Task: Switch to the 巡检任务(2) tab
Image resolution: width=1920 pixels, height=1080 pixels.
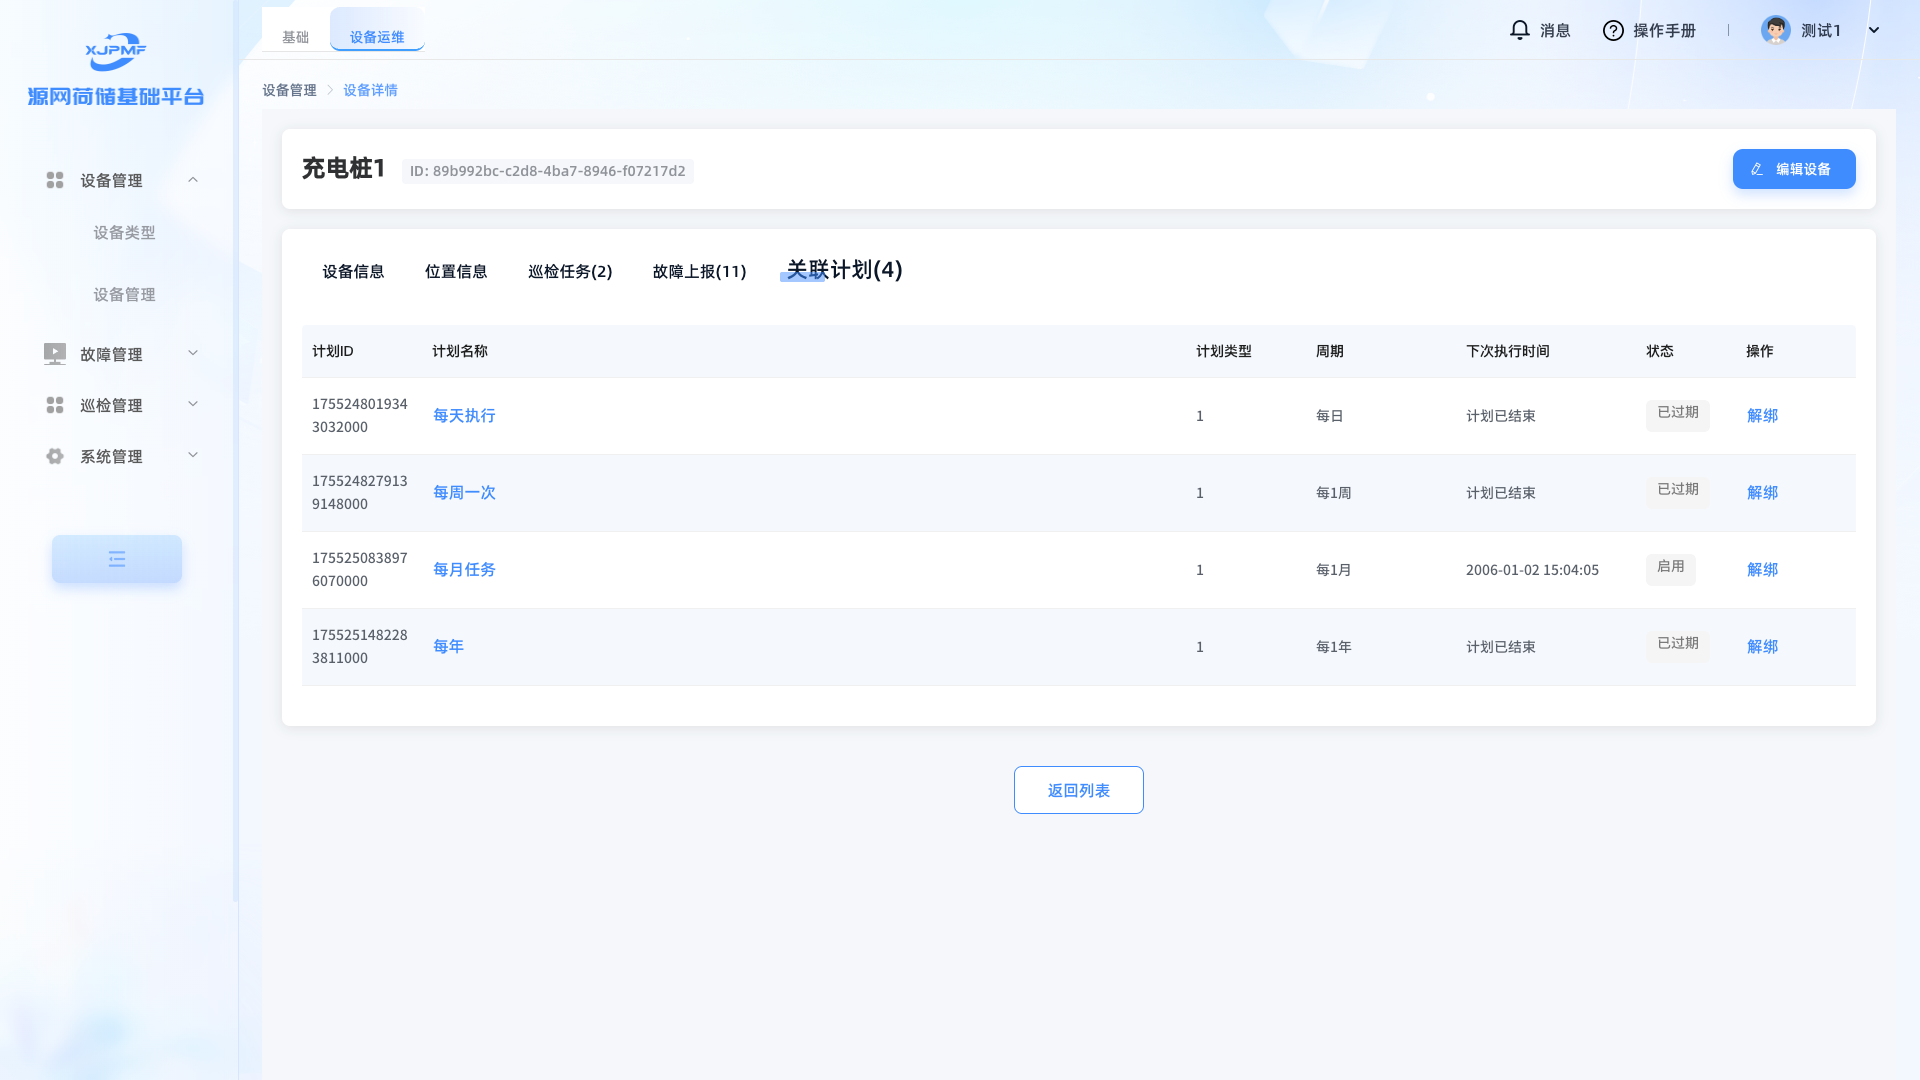Action: click(x=570, y=271)
